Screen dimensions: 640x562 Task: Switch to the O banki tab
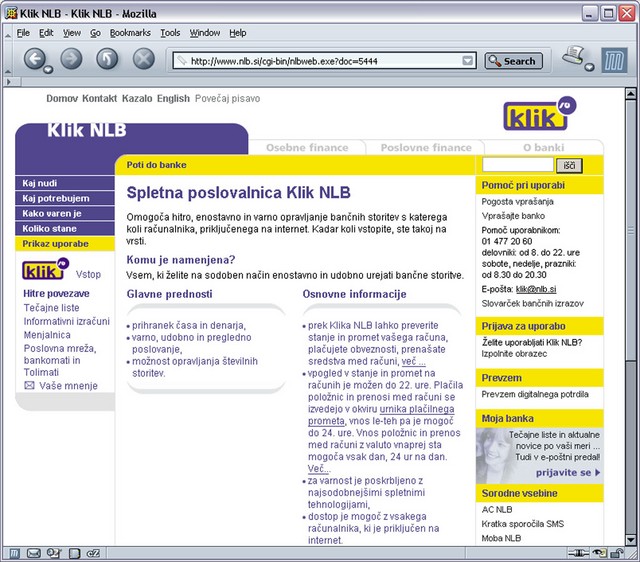544,147
